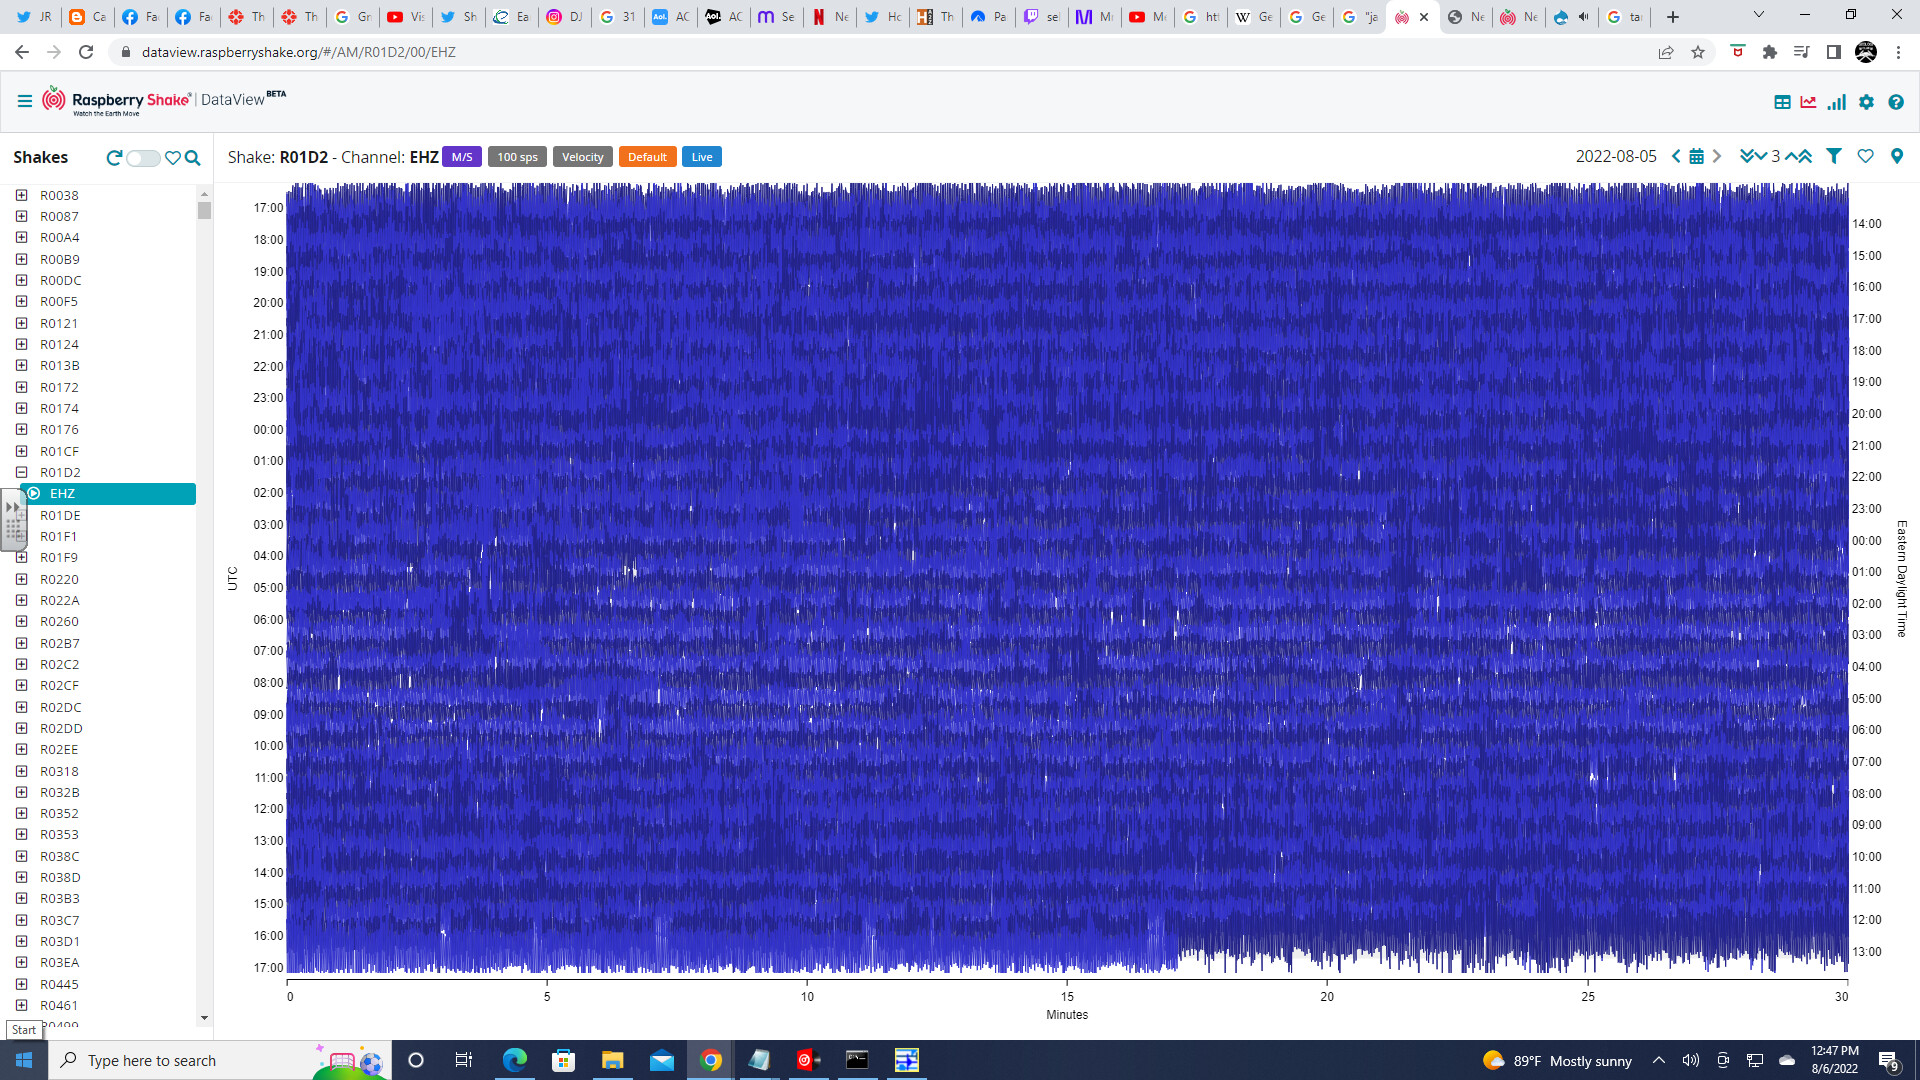1920x1080 pixels.
Task: Click double-down chevron to minimize scale
Action: [x=1747, y=156]
